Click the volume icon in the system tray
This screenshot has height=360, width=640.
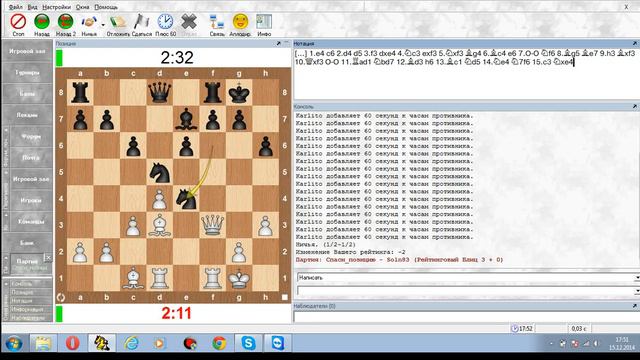point(596,344)
